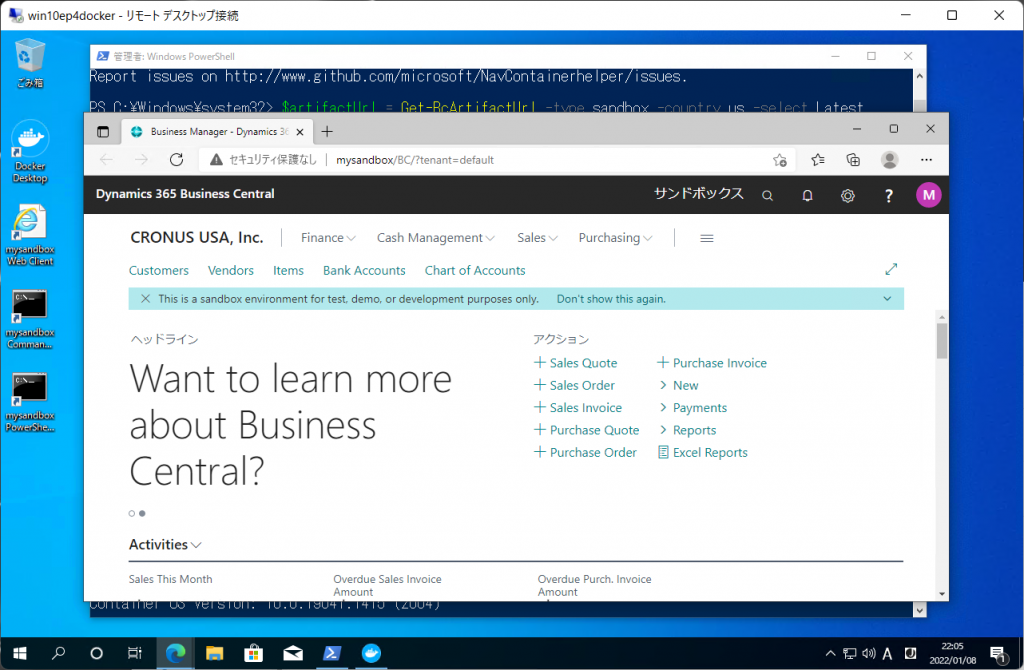Open Mail from the taskbar

[x=293, y=653]
